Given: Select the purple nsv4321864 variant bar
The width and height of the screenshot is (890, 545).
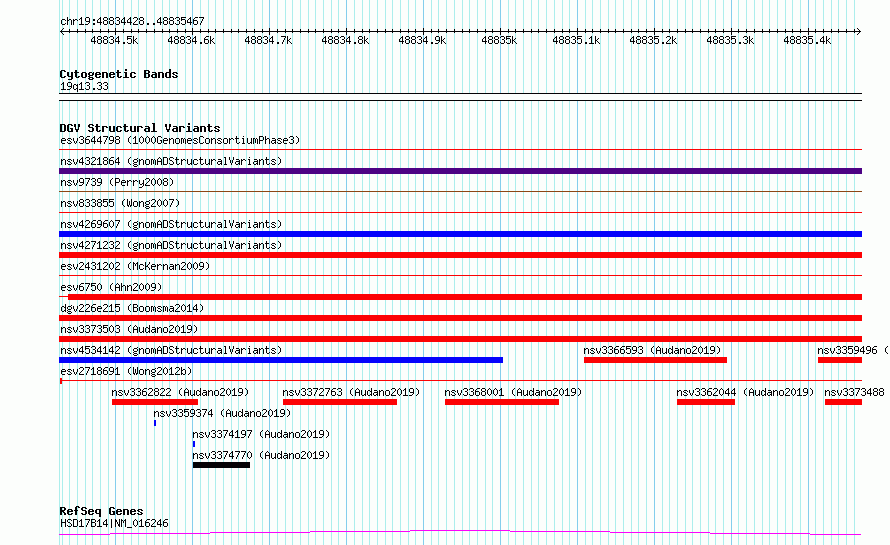Looking at the screenshot, I should (460, 171).
